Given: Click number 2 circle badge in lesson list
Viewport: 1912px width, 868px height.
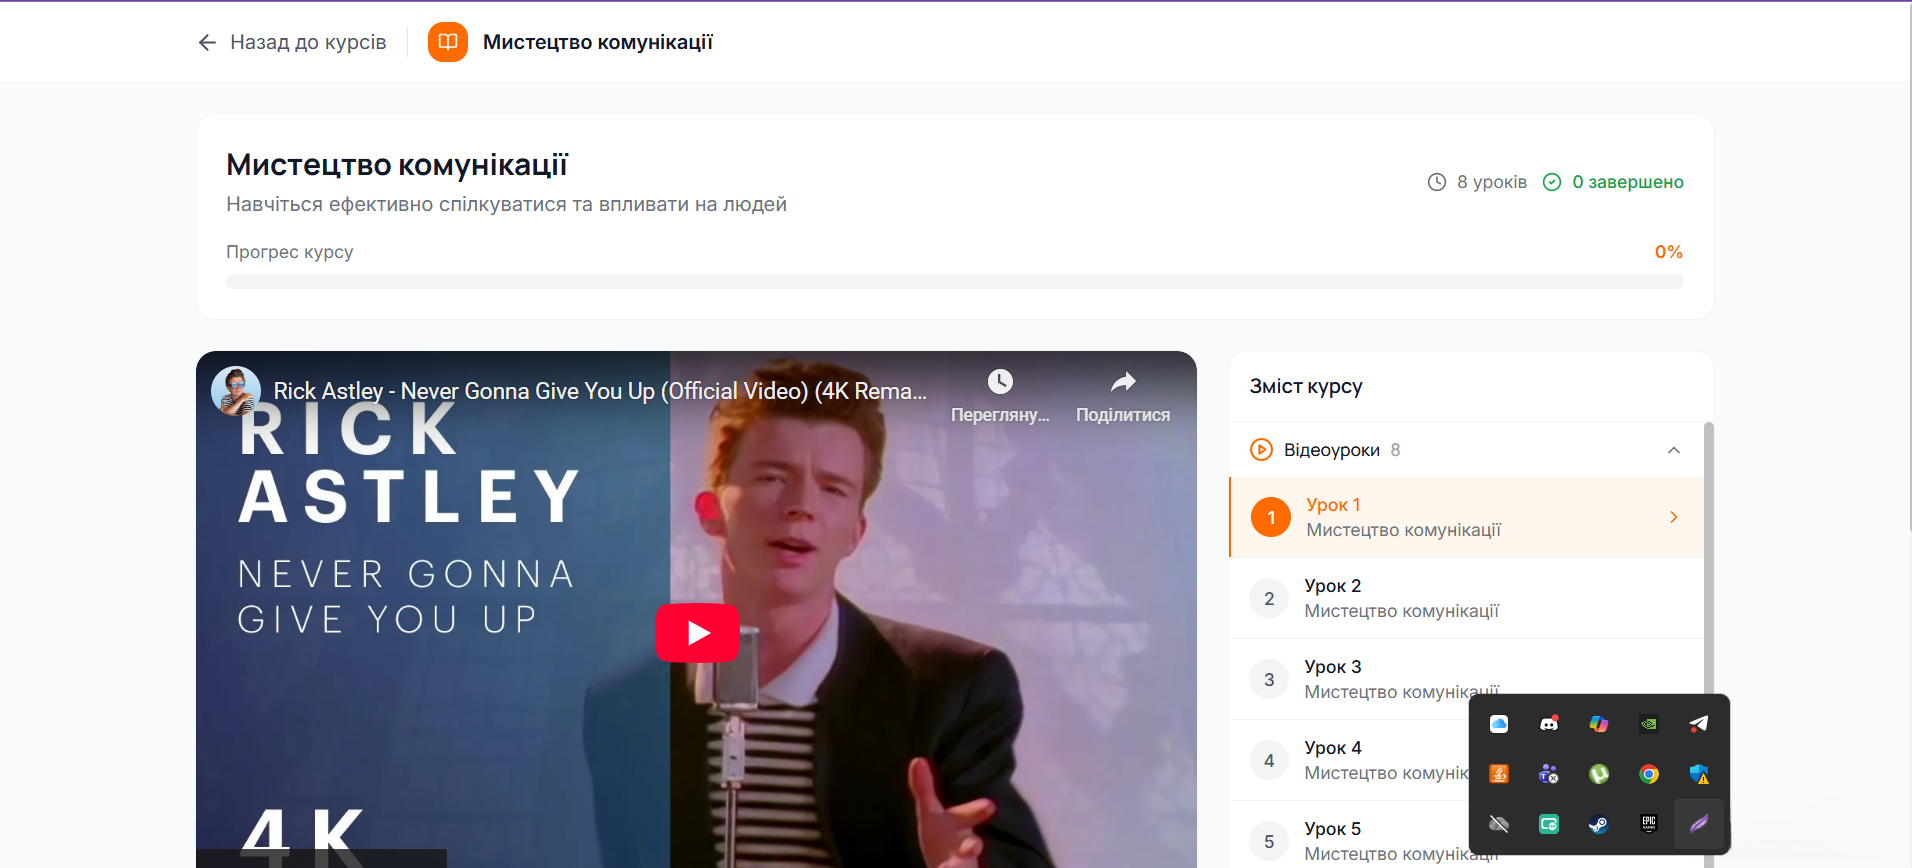Looking at the screenshot, I should [1269, 599].
